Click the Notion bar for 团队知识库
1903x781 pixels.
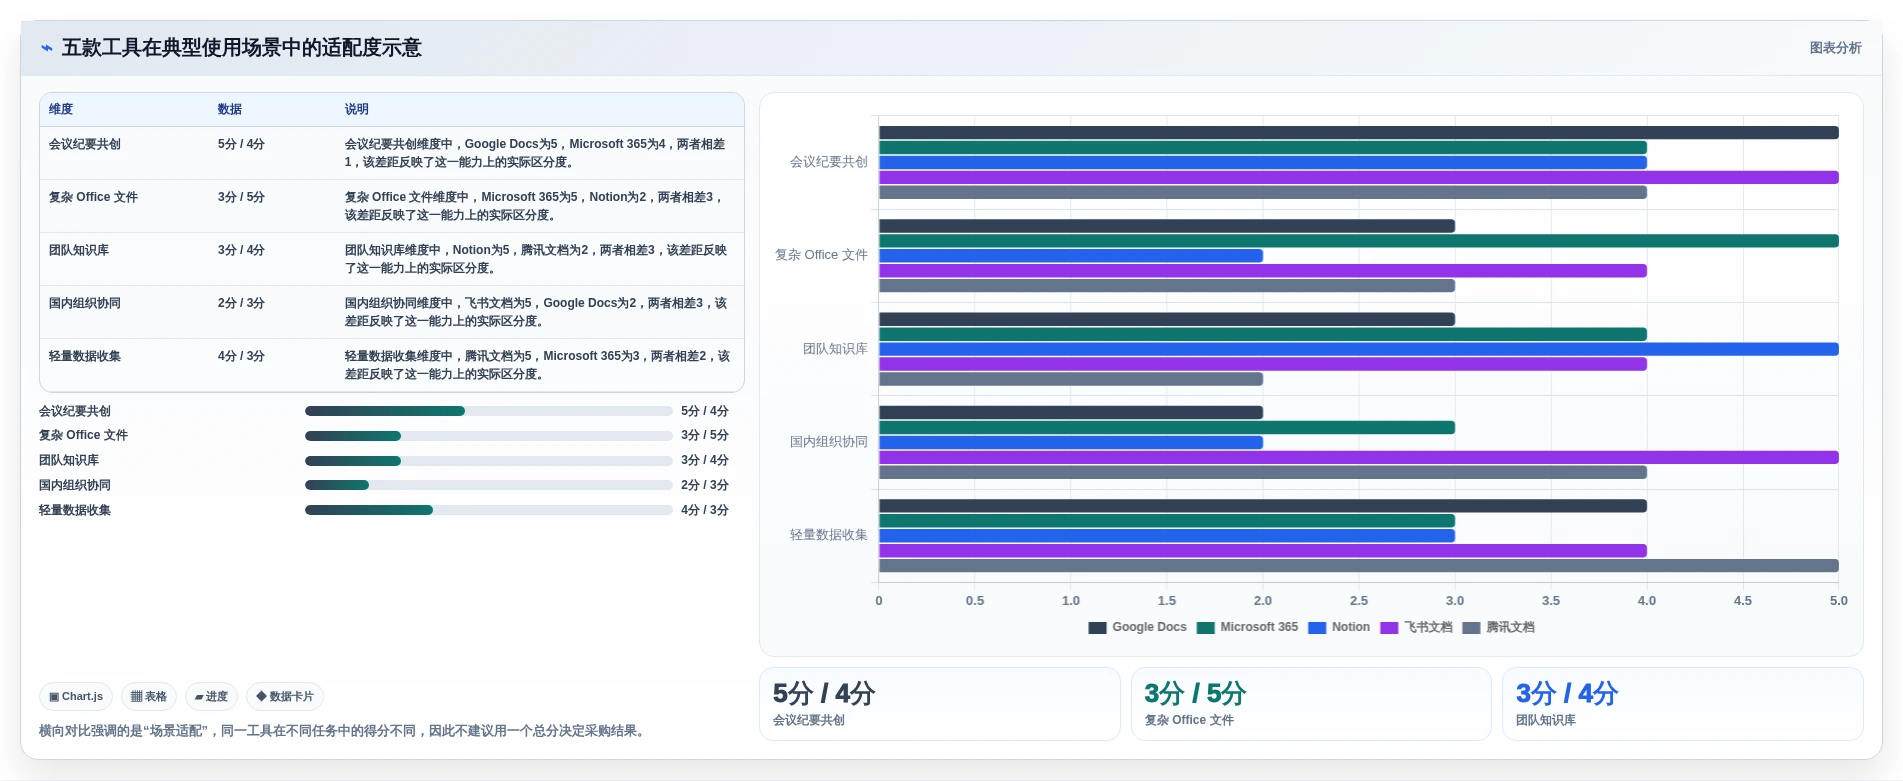(x=1358, y=349)
